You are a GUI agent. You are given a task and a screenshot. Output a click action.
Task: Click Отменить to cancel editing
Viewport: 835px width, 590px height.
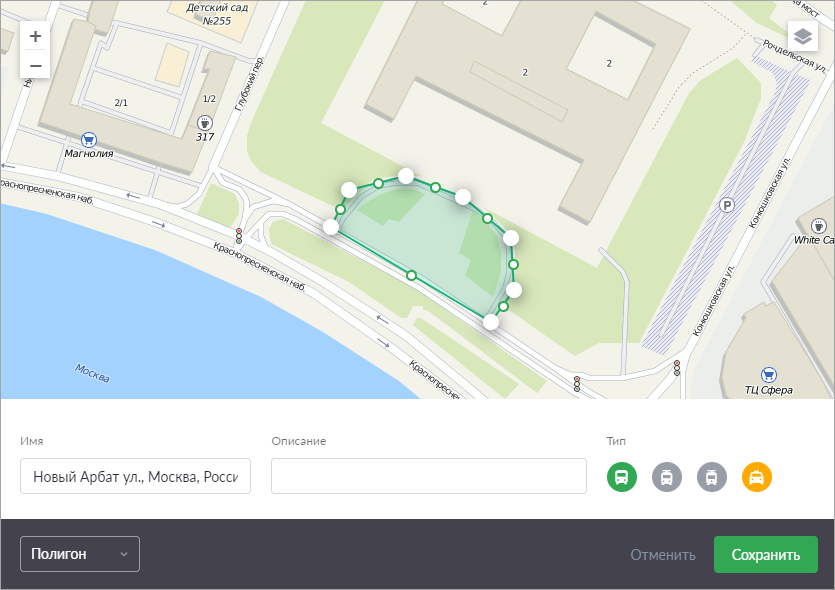(x=662, y=555)
